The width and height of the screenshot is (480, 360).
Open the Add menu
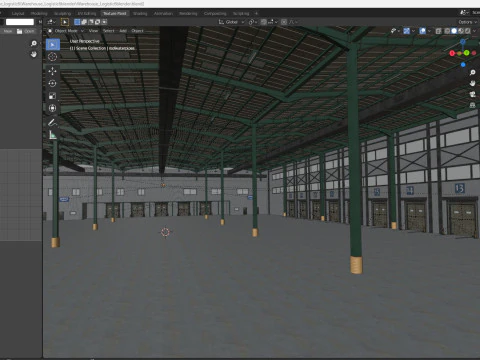point(123,31)
